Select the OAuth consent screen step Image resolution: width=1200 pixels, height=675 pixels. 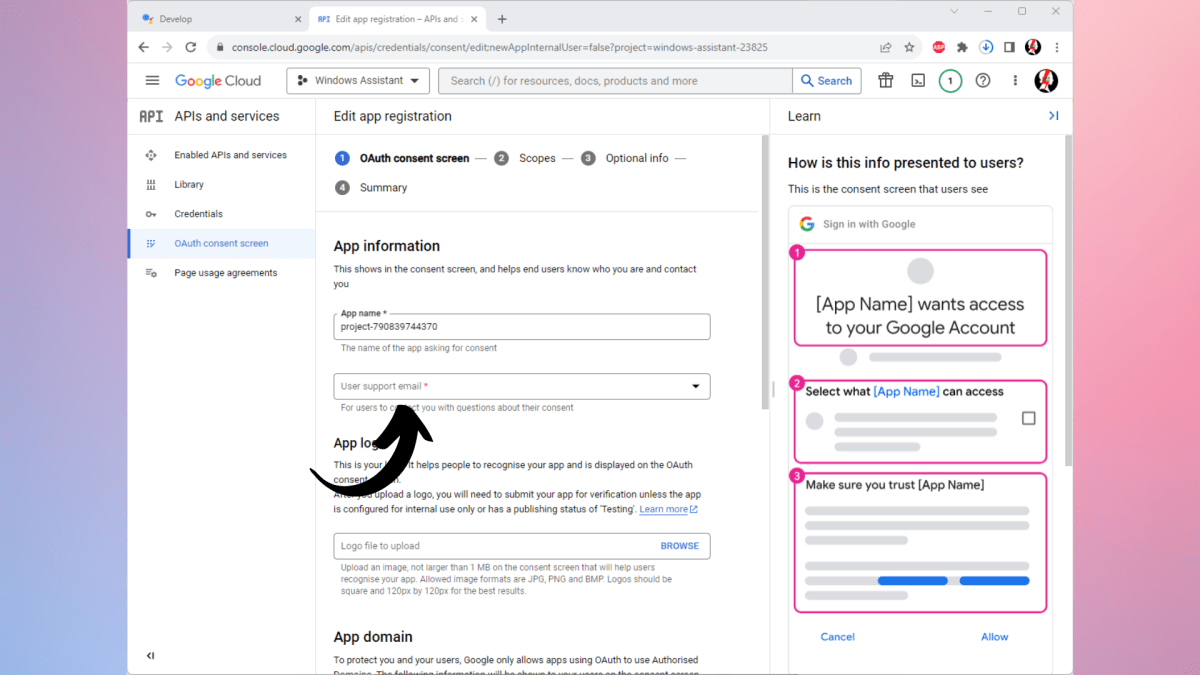click(x=402, y=158)
